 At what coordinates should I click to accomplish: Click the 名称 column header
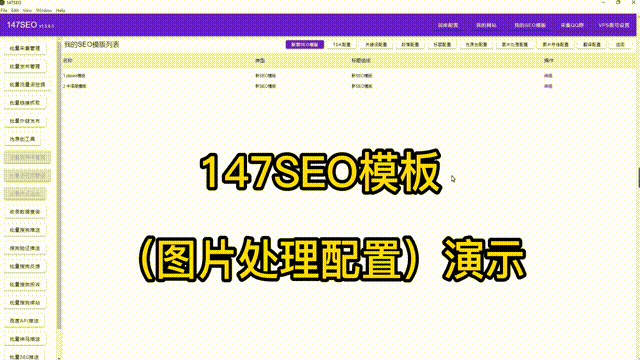point(68,60)
